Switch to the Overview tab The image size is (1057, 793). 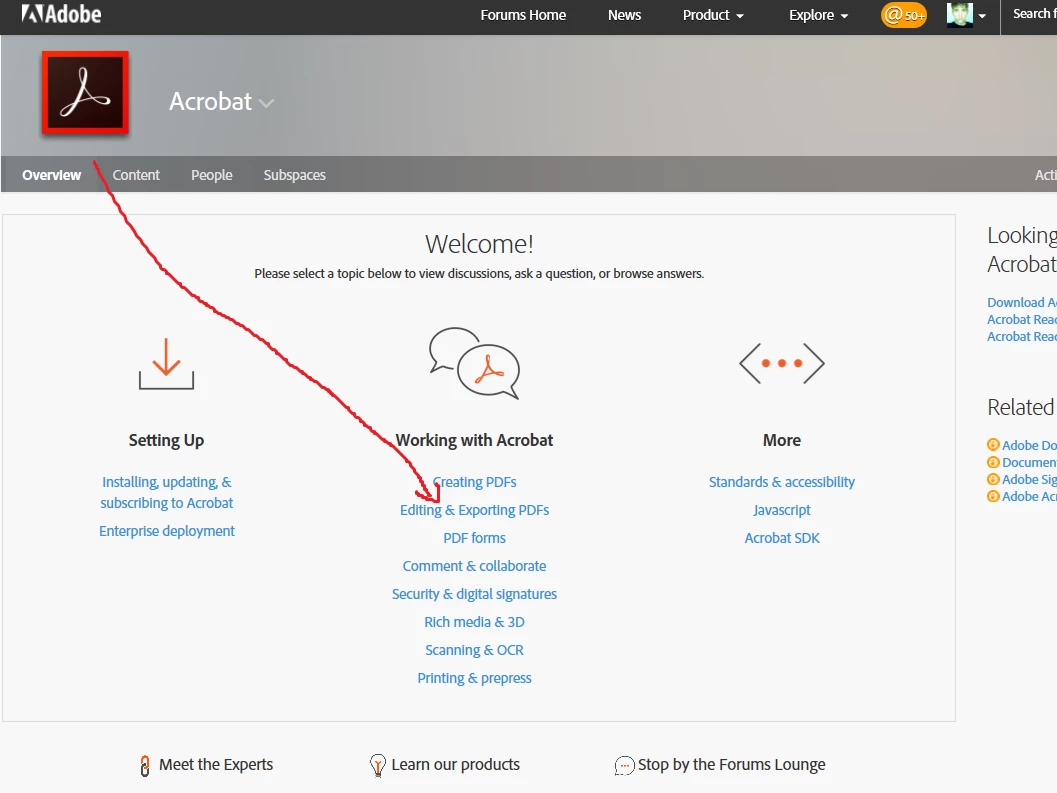(x=51, y=175)
